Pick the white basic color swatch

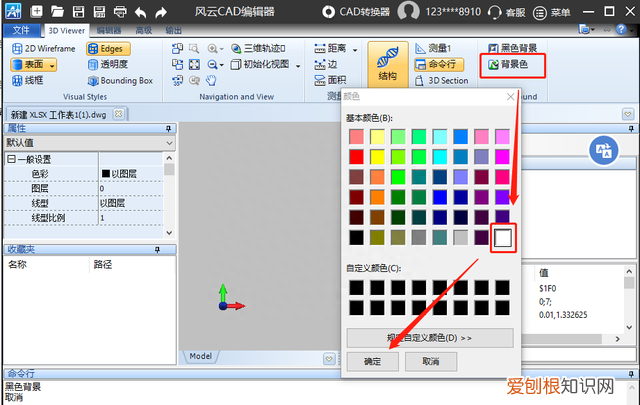pos(503,238)
